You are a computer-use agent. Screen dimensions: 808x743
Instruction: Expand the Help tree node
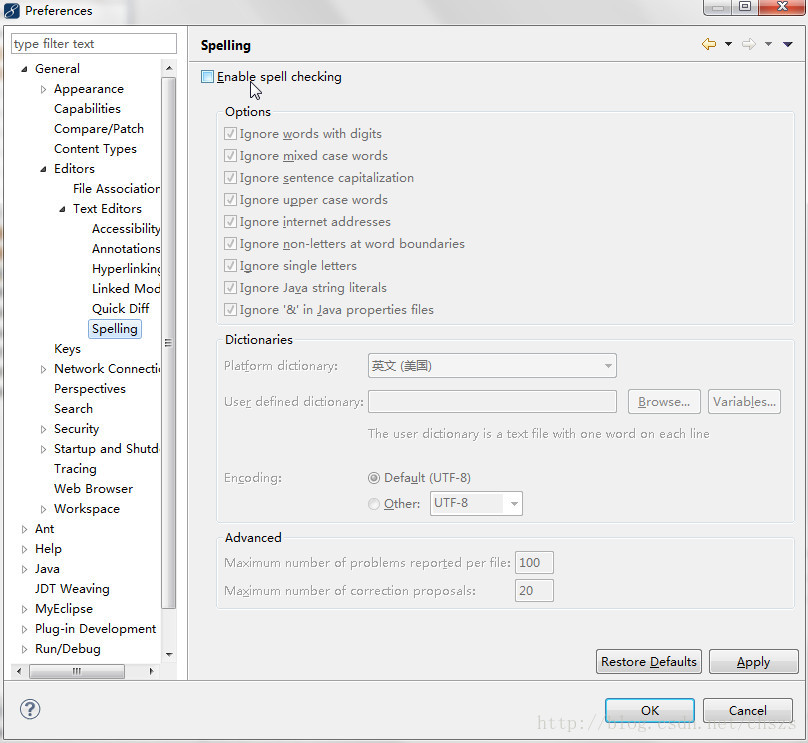[x=24, y=549]
